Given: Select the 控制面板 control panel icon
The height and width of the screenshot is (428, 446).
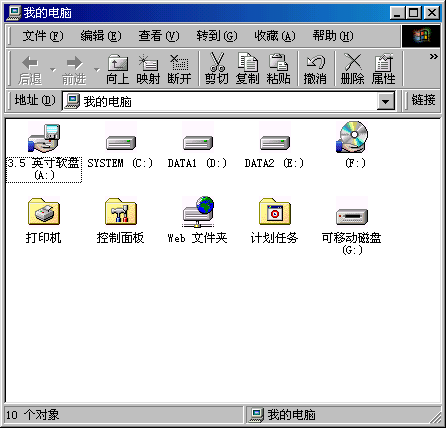Looking at the screenshot, I should [121, 211].
